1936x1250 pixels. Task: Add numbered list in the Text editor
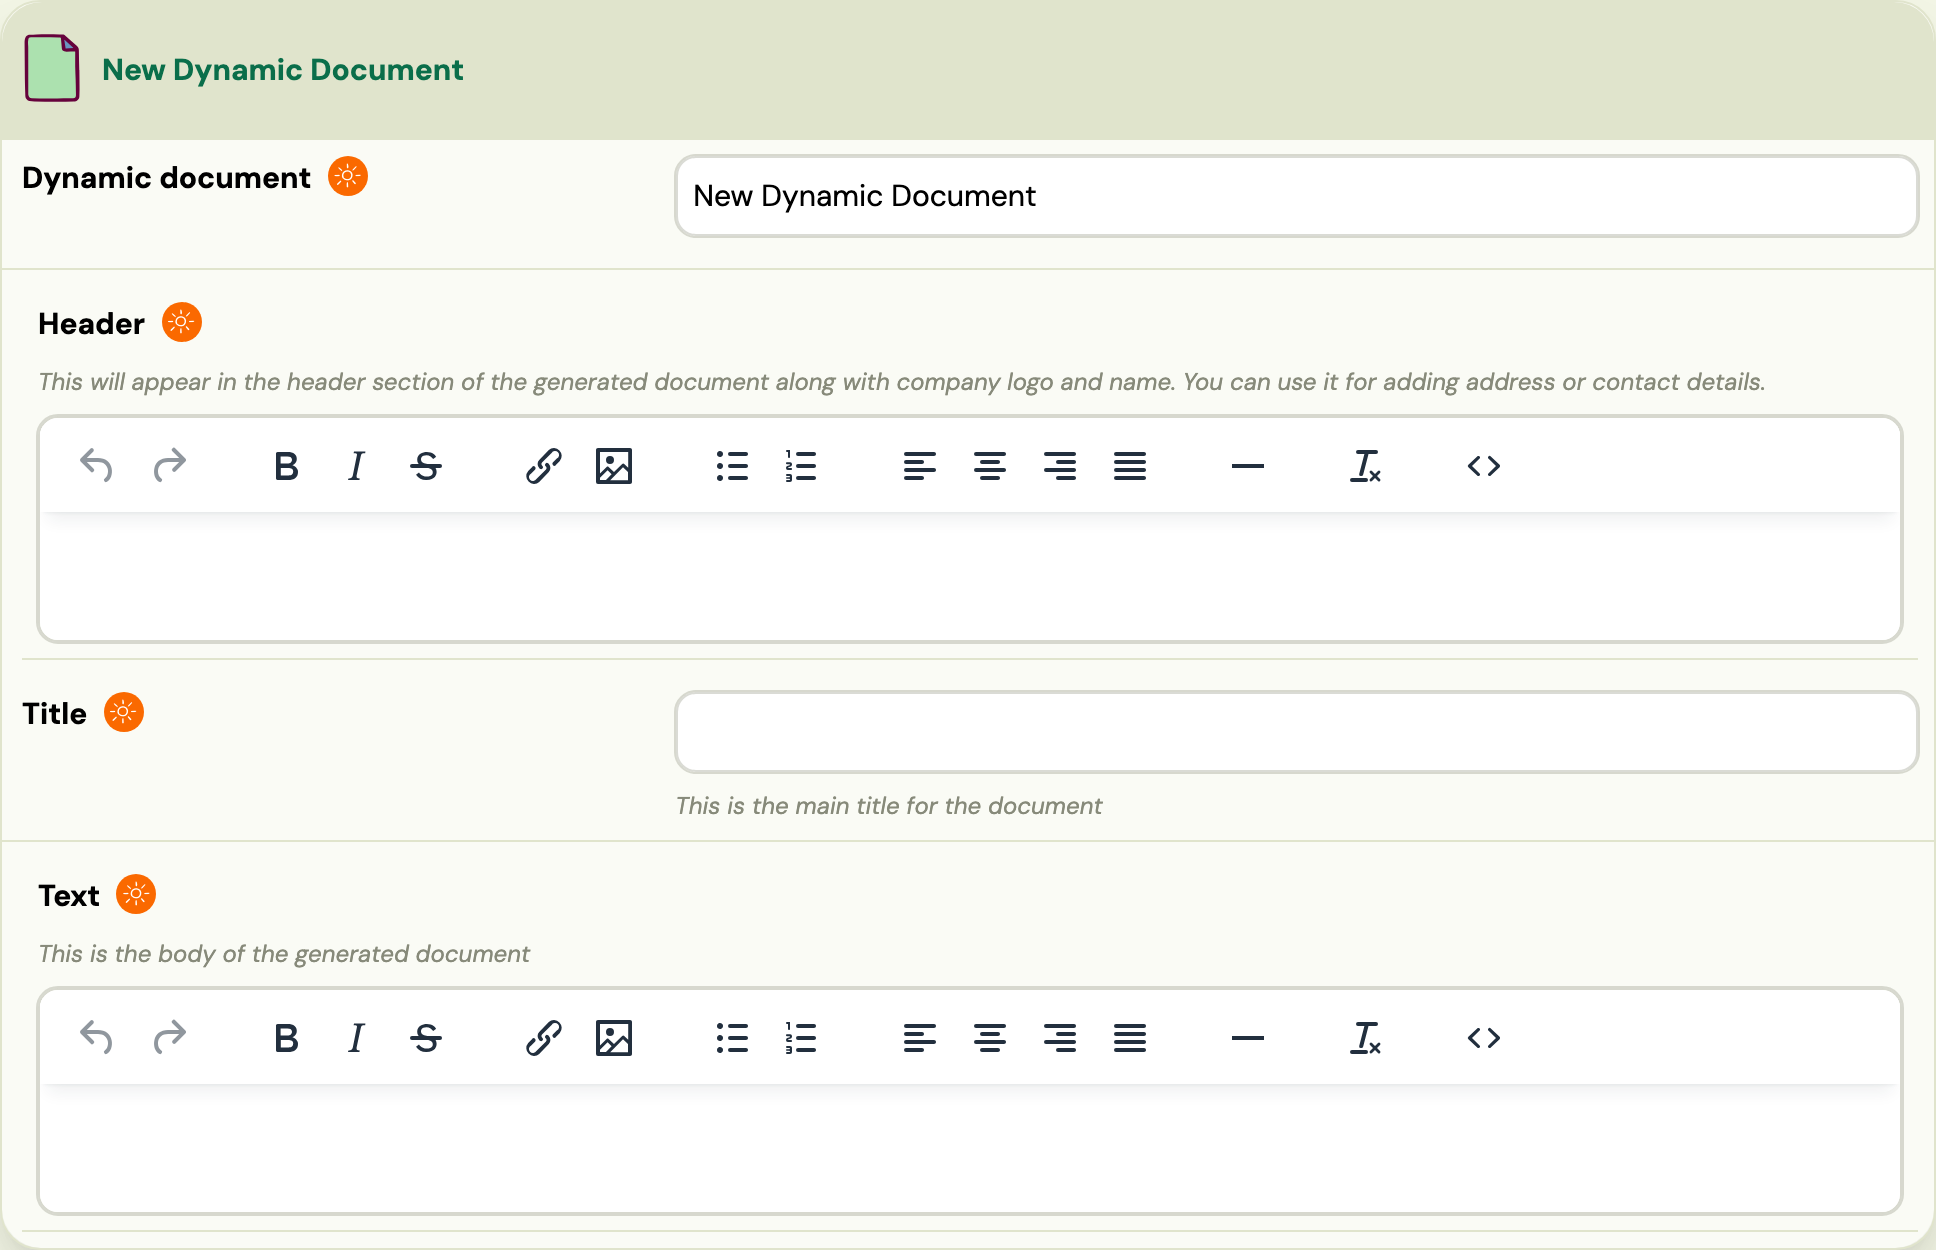[x=802, y=1038]
